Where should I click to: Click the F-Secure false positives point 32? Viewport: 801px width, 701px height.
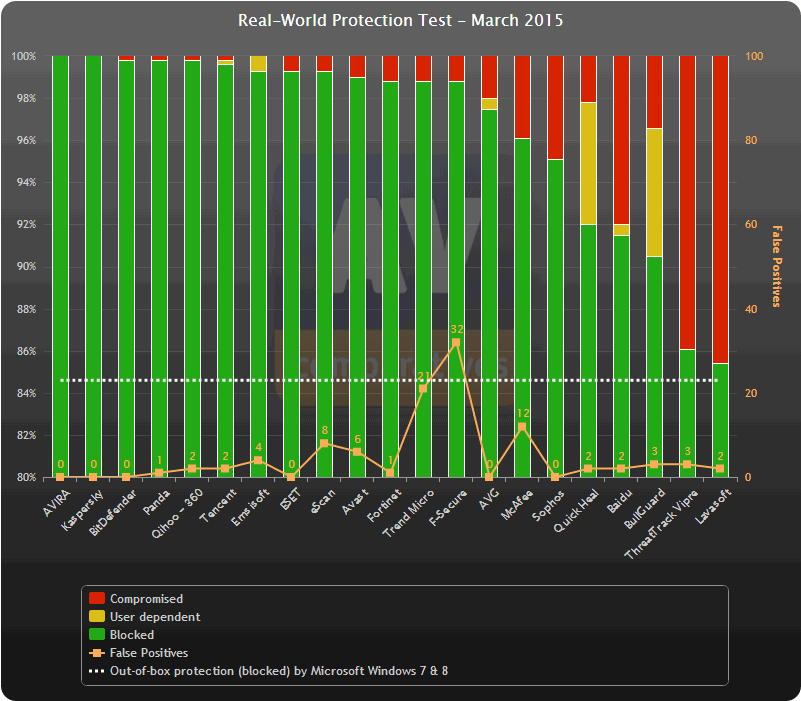click(456, 342)
